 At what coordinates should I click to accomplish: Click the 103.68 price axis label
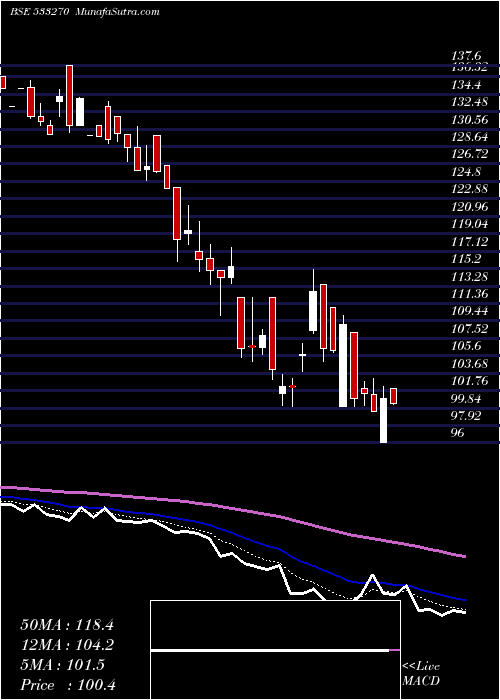(470, 363)
